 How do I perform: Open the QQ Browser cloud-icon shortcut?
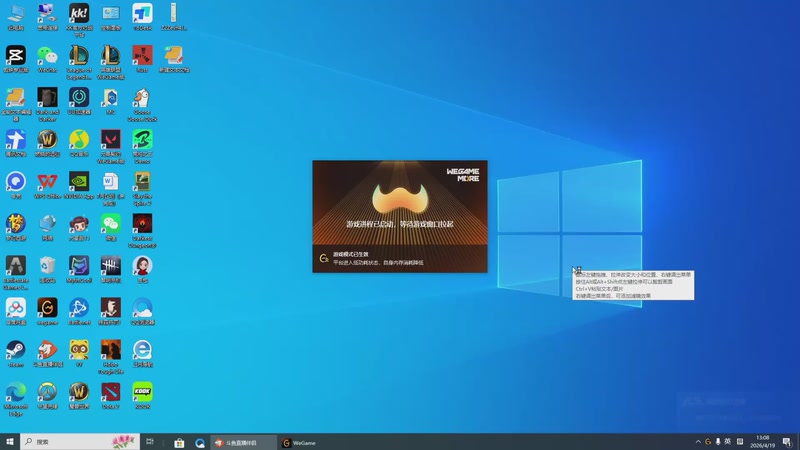[142, 311]
